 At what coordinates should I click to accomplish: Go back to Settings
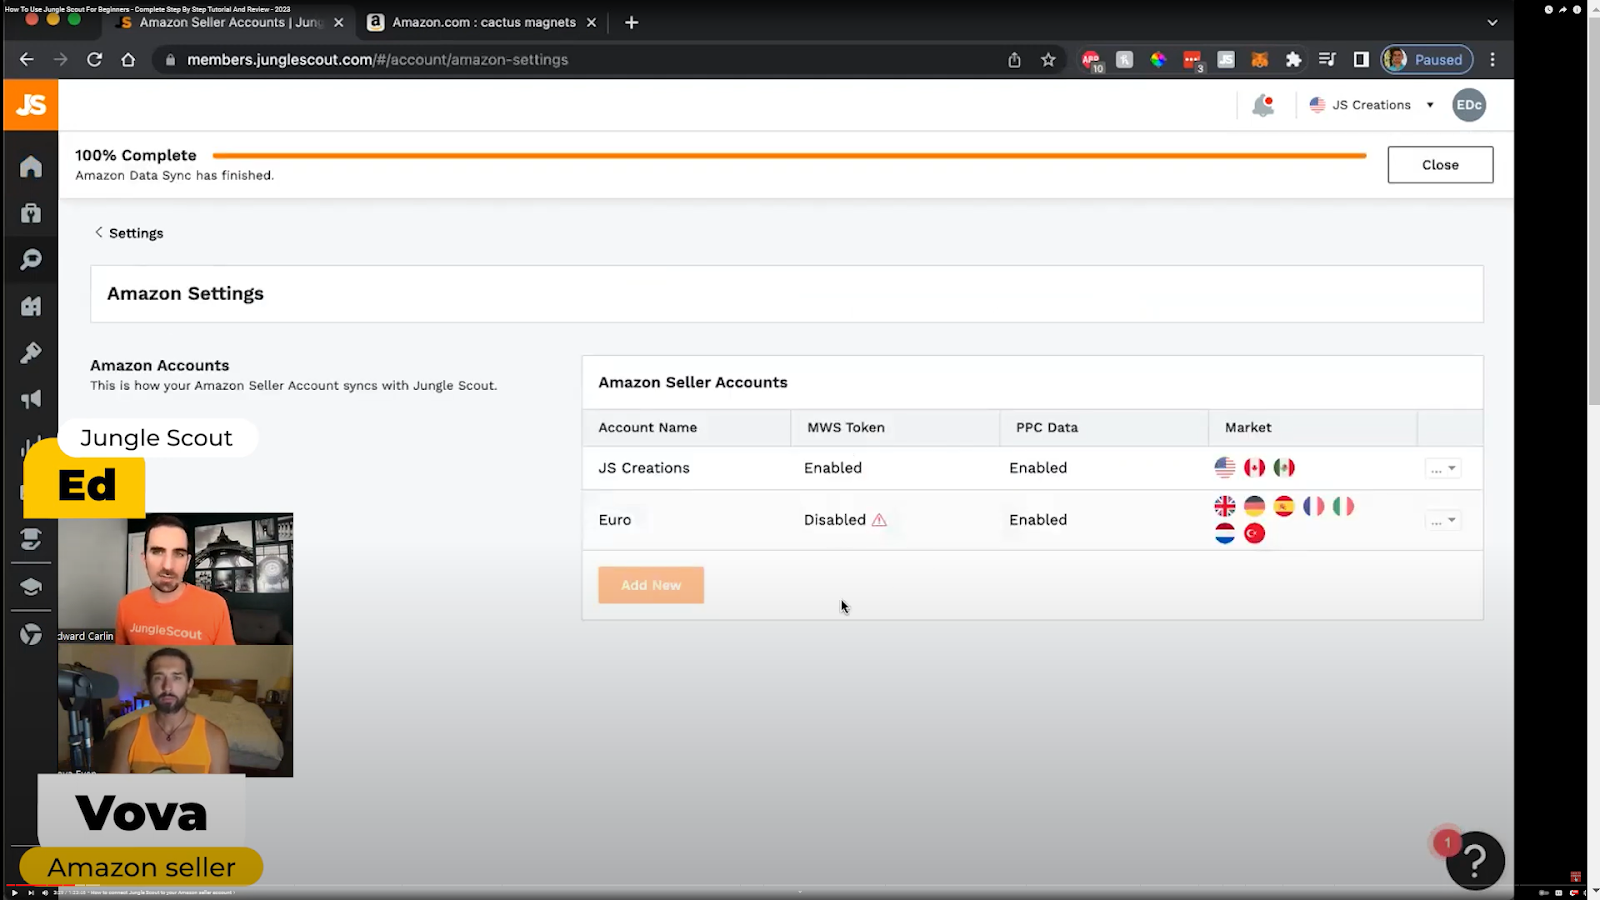pos(129,233)
